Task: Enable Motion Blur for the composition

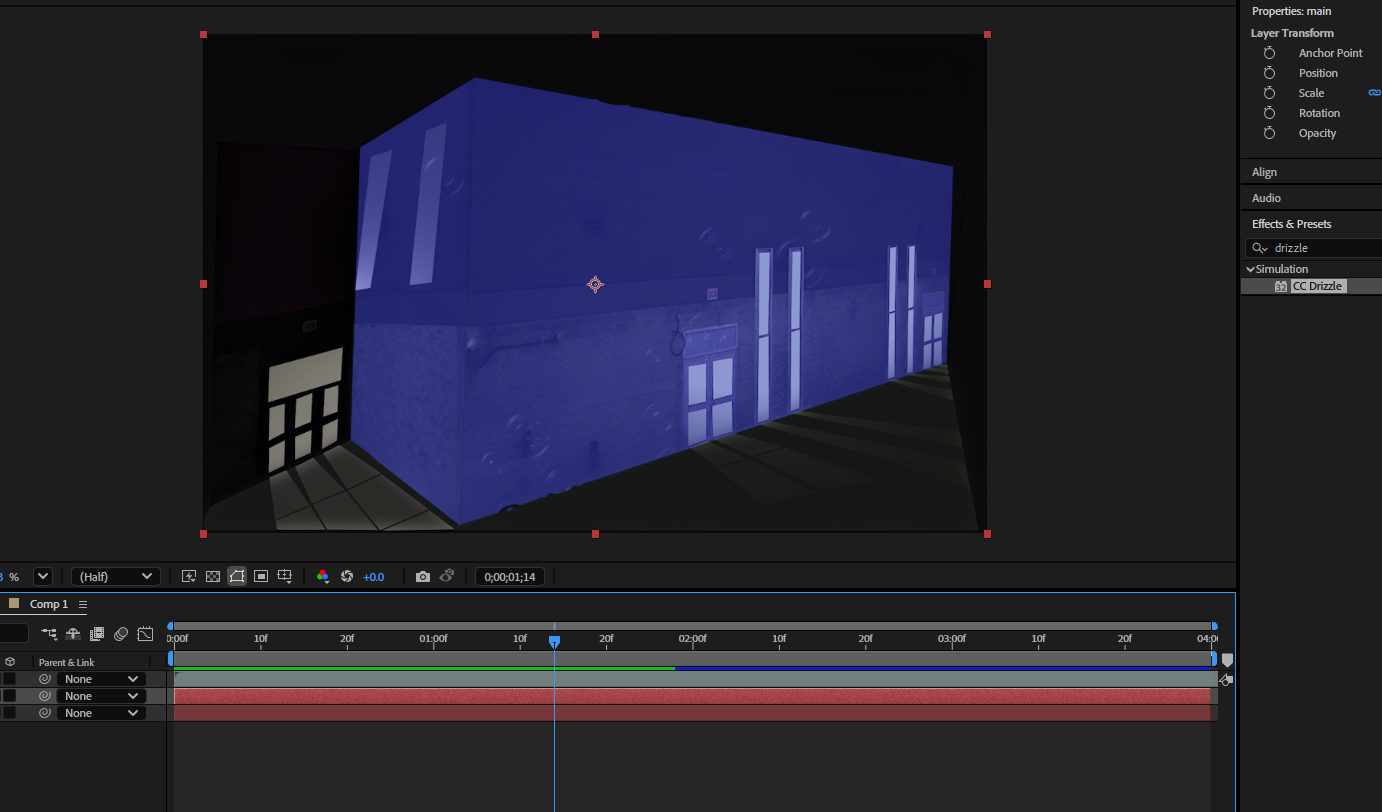Action: click(120, 634)
